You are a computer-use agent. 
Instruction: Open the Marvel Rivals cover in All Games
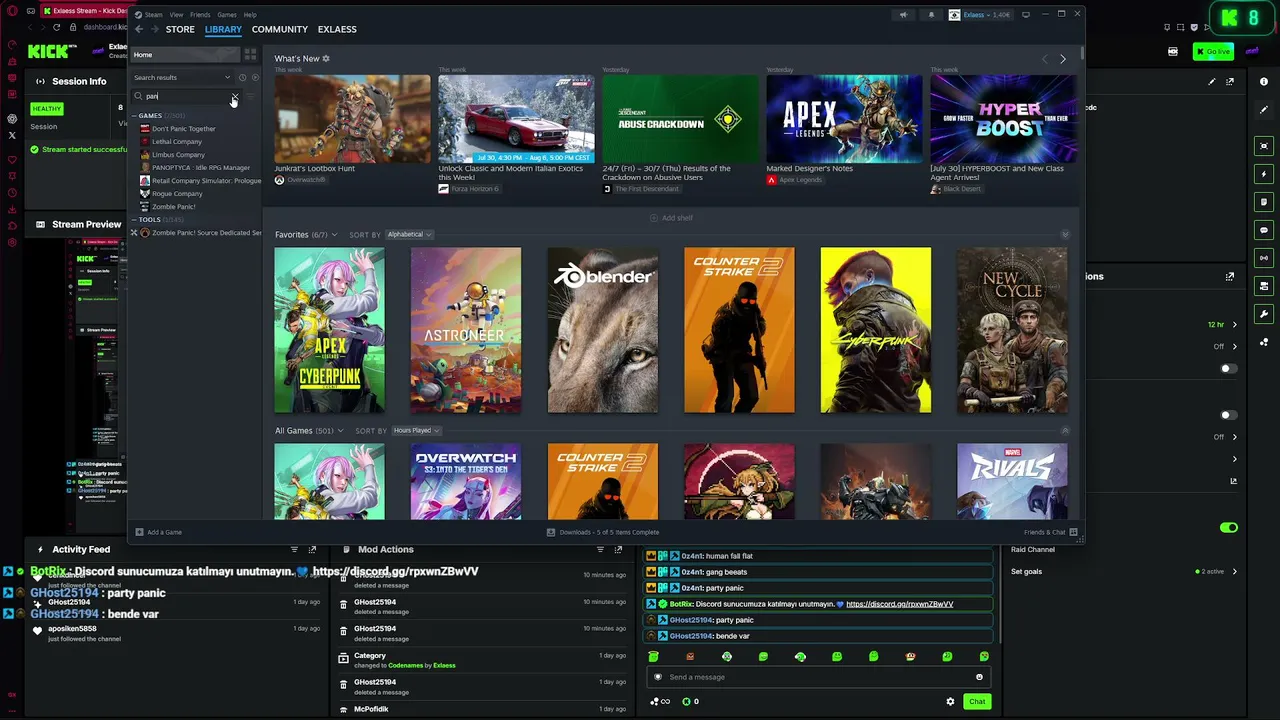1012,482
